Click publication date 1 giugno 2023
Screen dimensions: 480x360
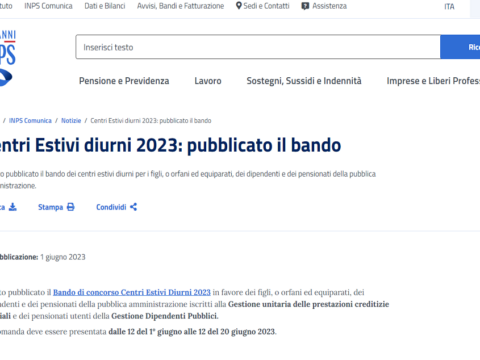[x=63, y=257]
